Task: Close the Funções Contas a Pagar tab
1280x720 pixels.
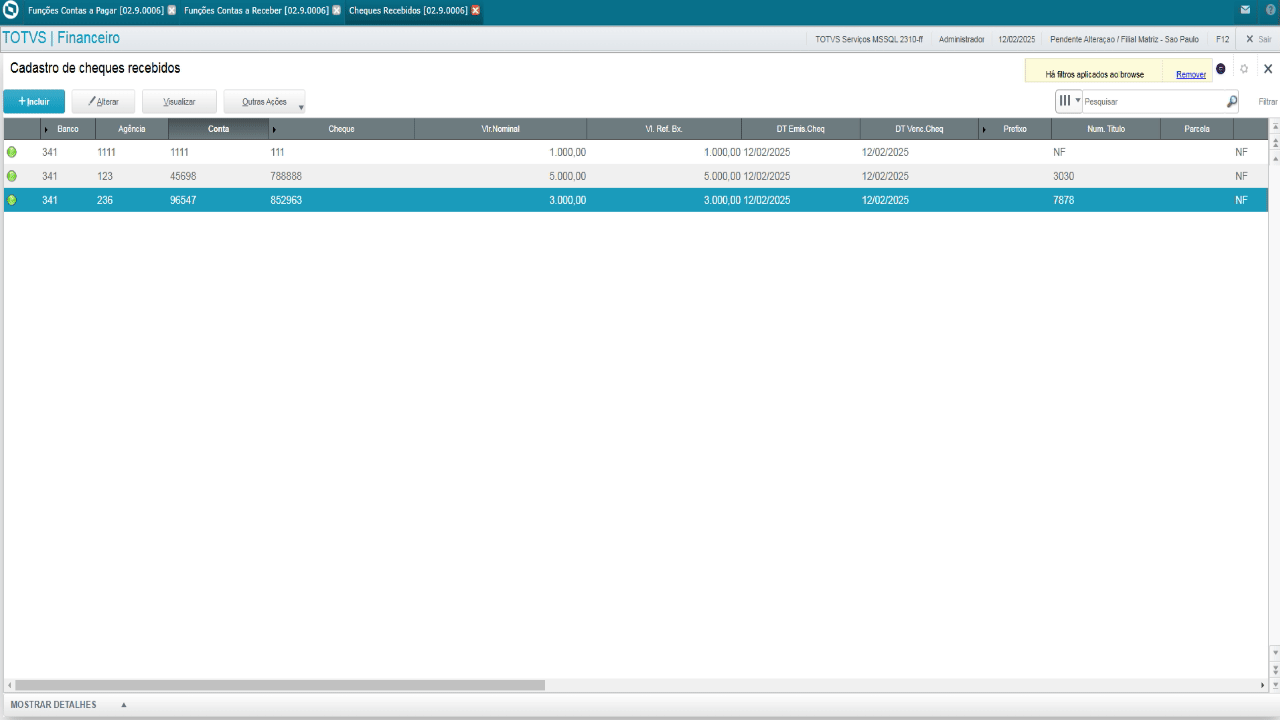Action: 172,10
